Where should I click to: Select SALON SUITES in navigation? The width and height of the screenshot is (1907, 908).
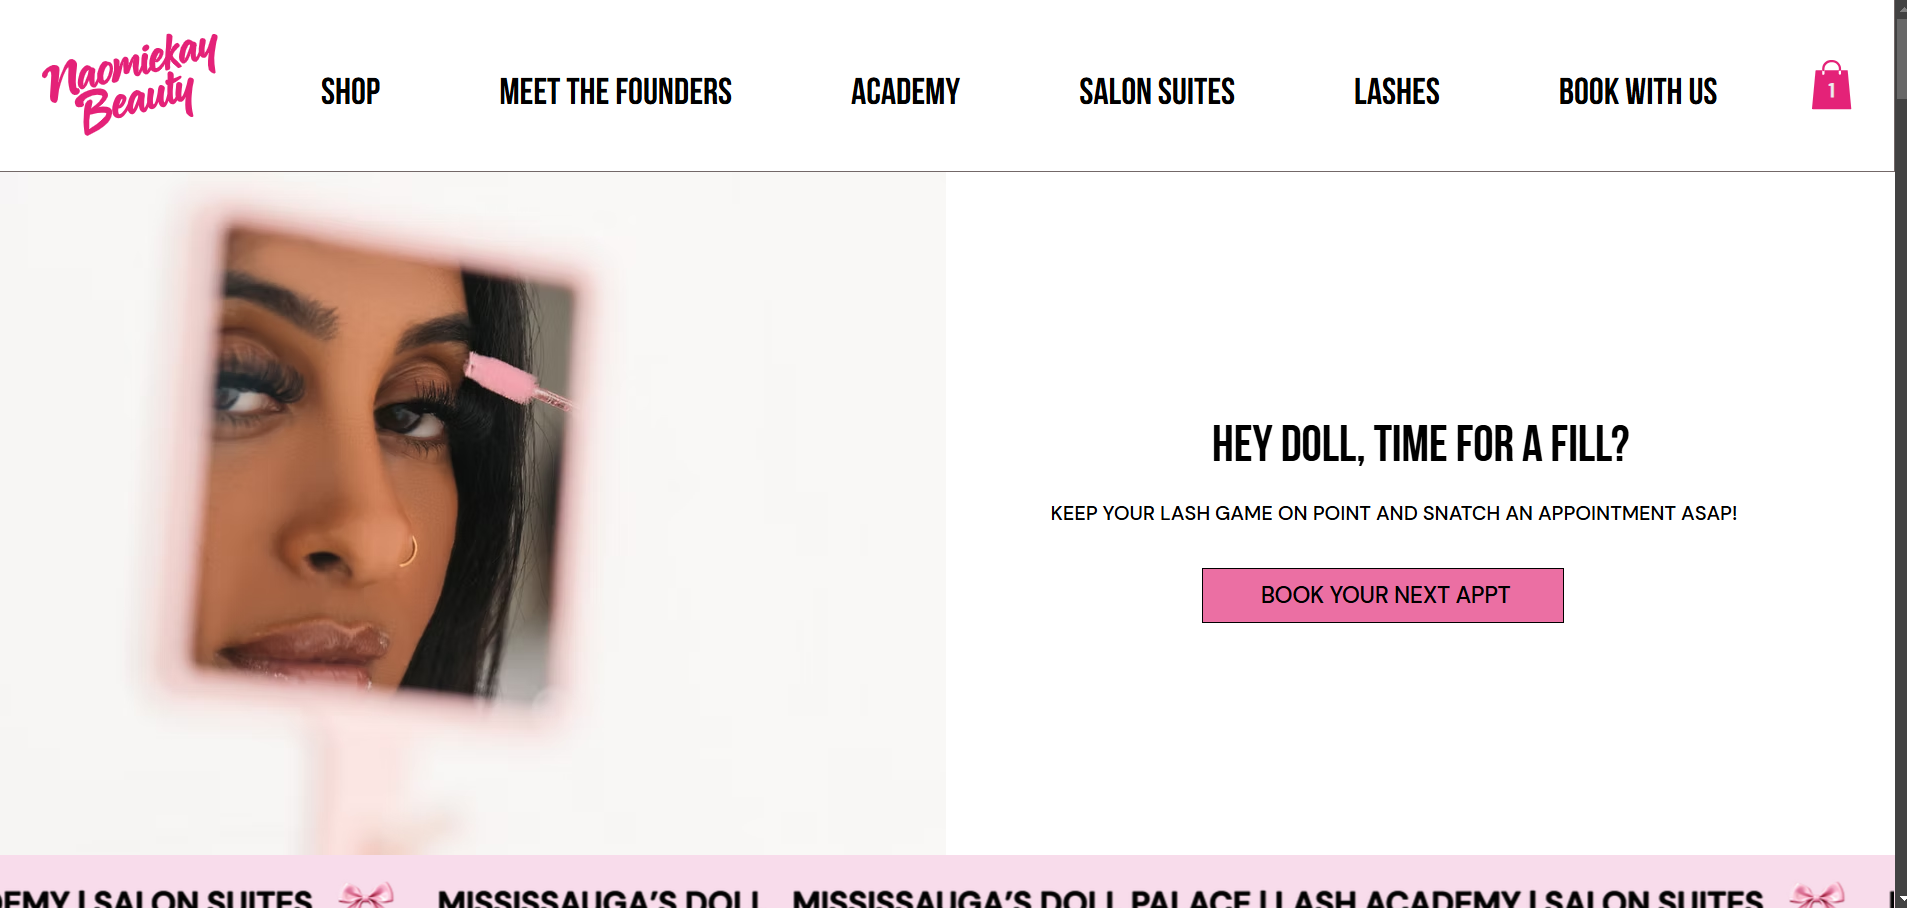pos(1157,92)
